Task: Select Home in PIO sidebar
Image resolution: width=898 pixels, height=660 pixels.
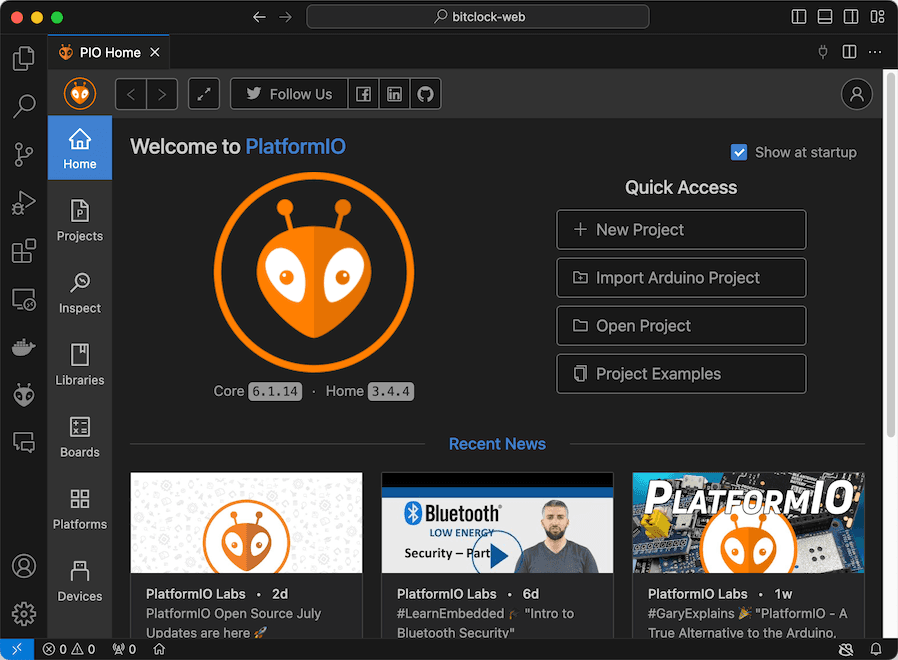Action: pyautogui.click(x=80, y=148)
